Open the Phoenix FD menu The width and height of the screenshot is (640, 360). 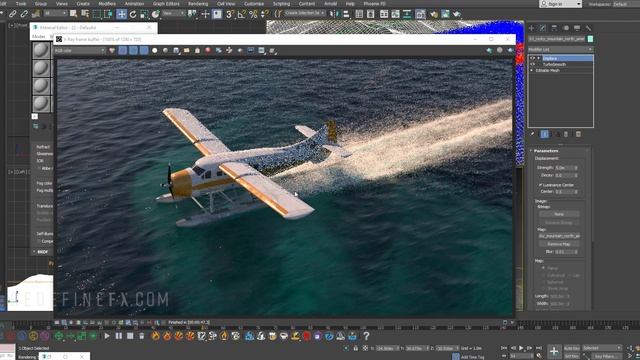[x=374, y=4]
